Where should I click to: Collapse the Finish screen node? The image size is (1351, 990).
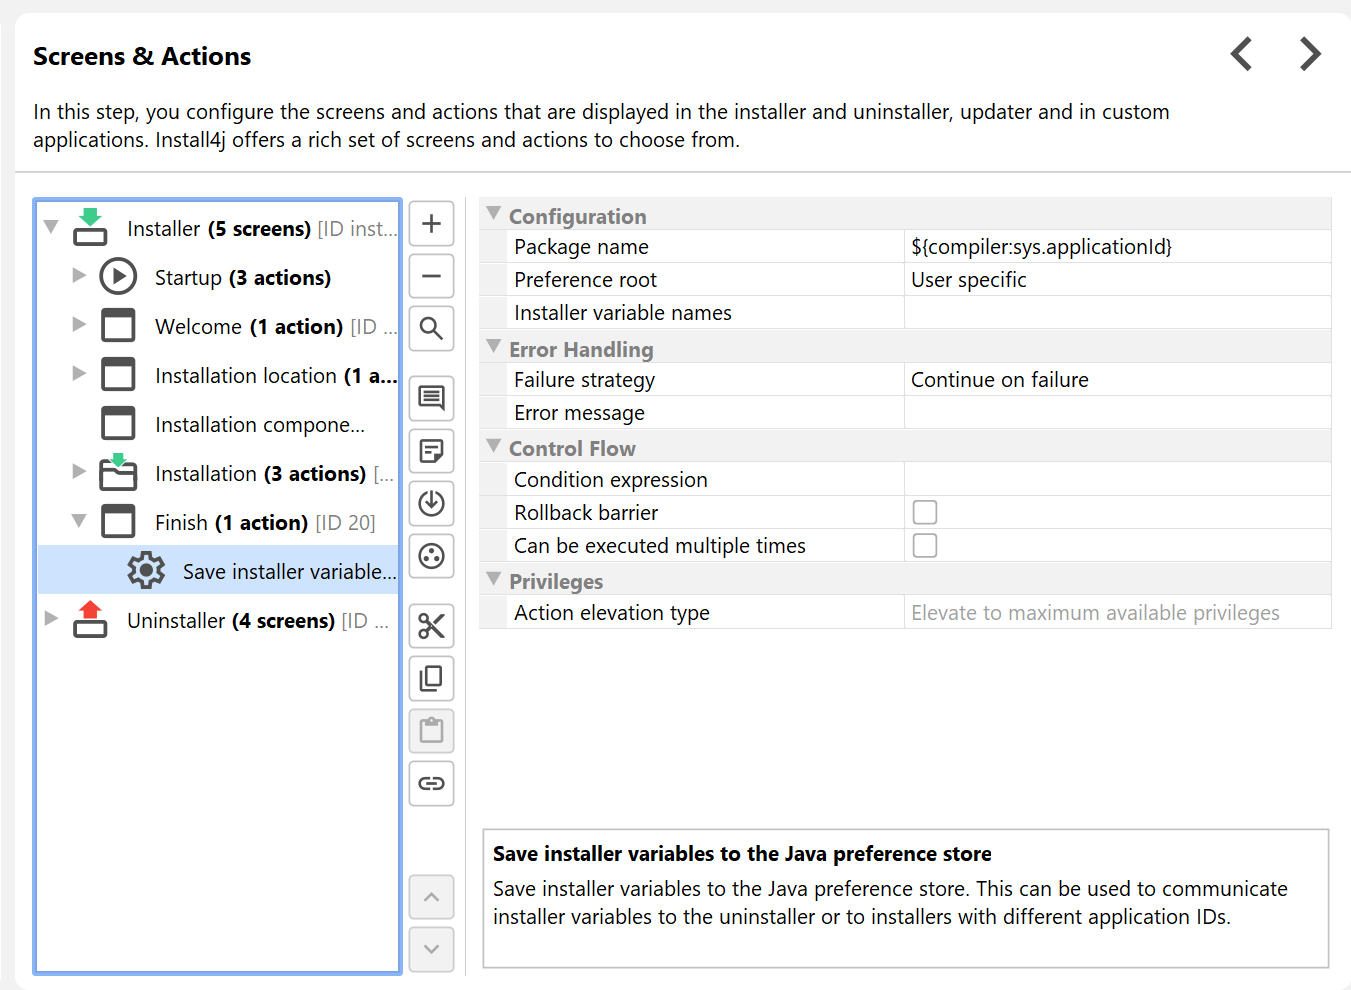(79, 521)
